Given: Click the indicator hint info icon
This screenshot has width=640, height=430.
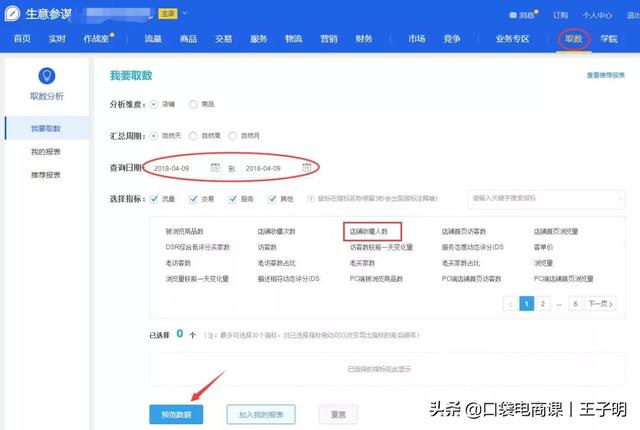Looking at the screenshot, I should tap(311, 199).
